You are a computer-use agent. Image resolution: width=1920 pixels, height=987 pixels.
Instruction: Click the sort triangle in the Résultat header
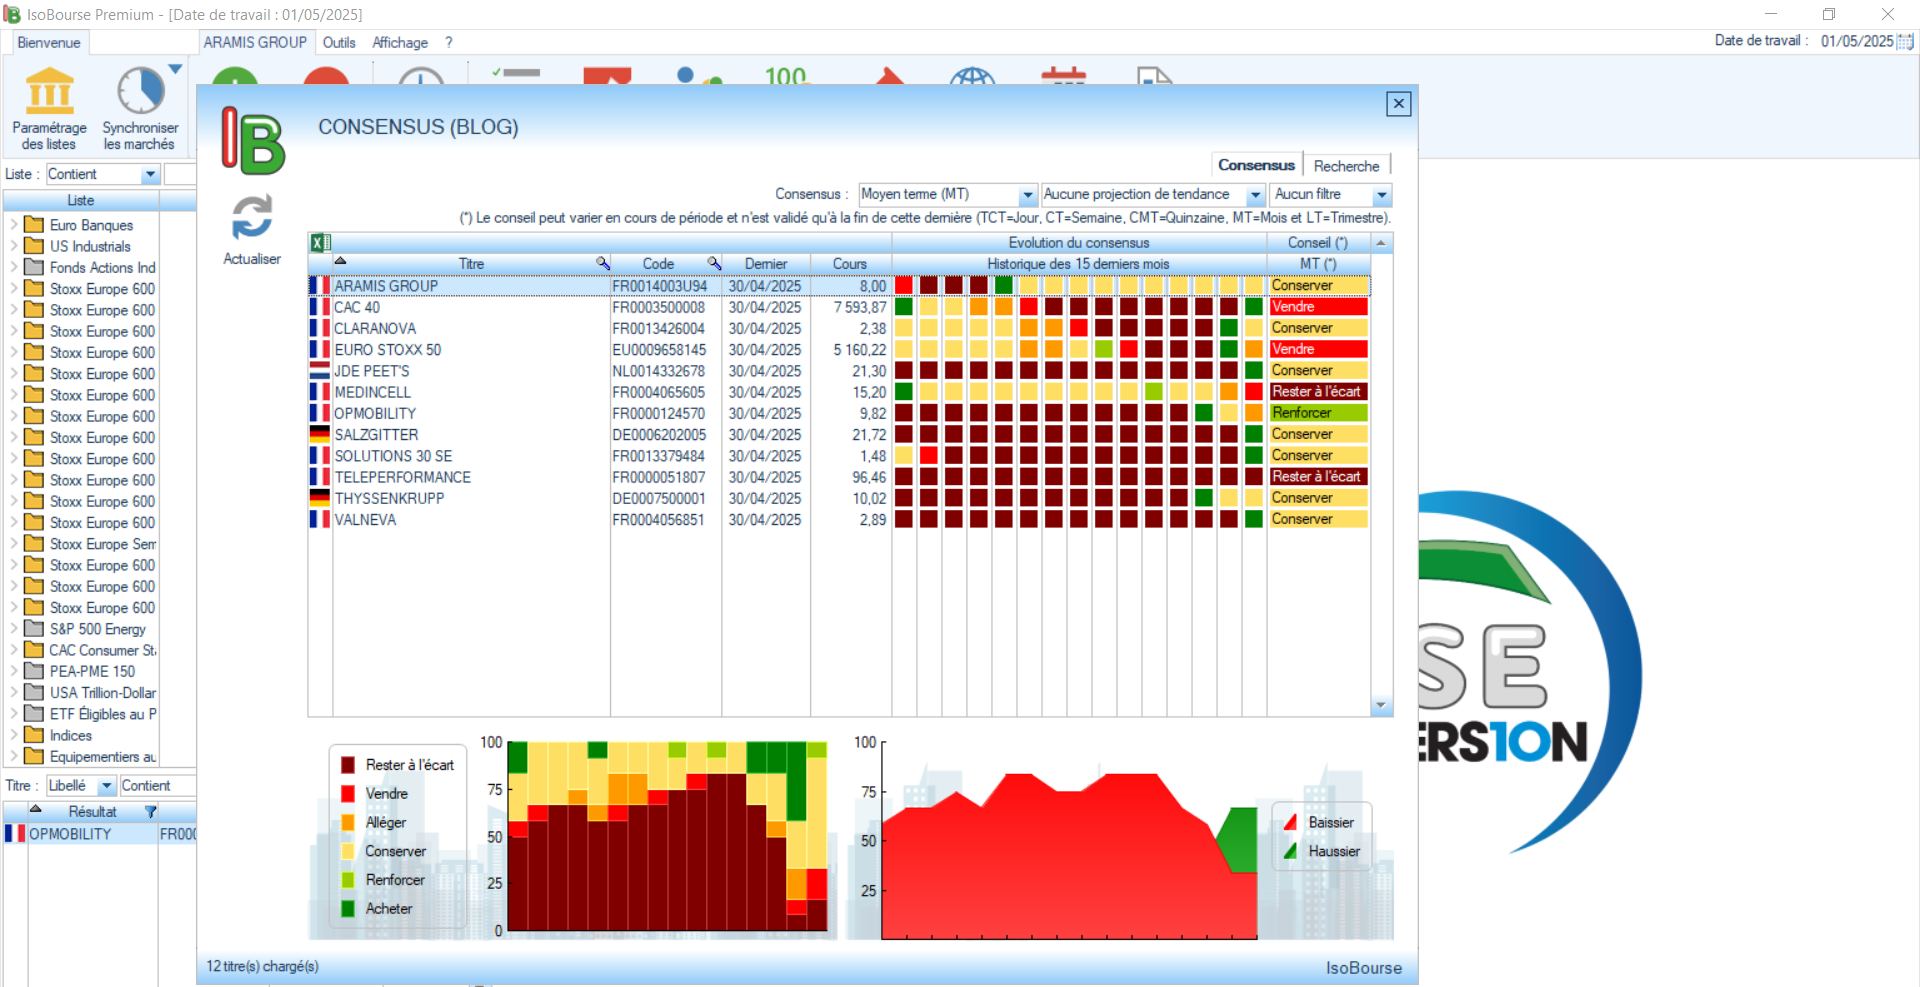36,808
